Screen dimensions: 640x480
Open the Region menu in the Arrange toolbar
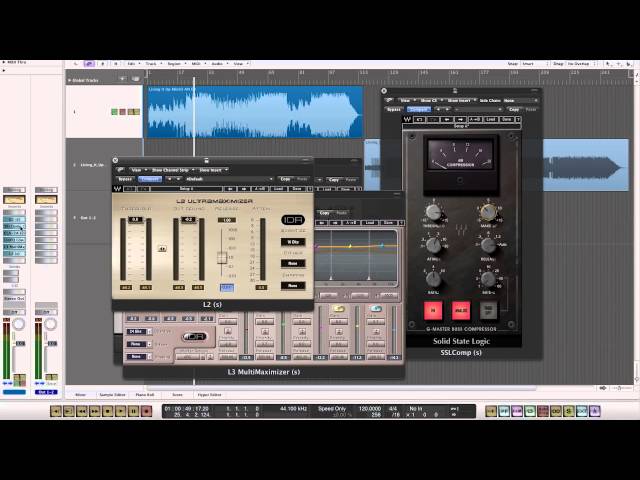pyautogui.click(x=176, y=64)
